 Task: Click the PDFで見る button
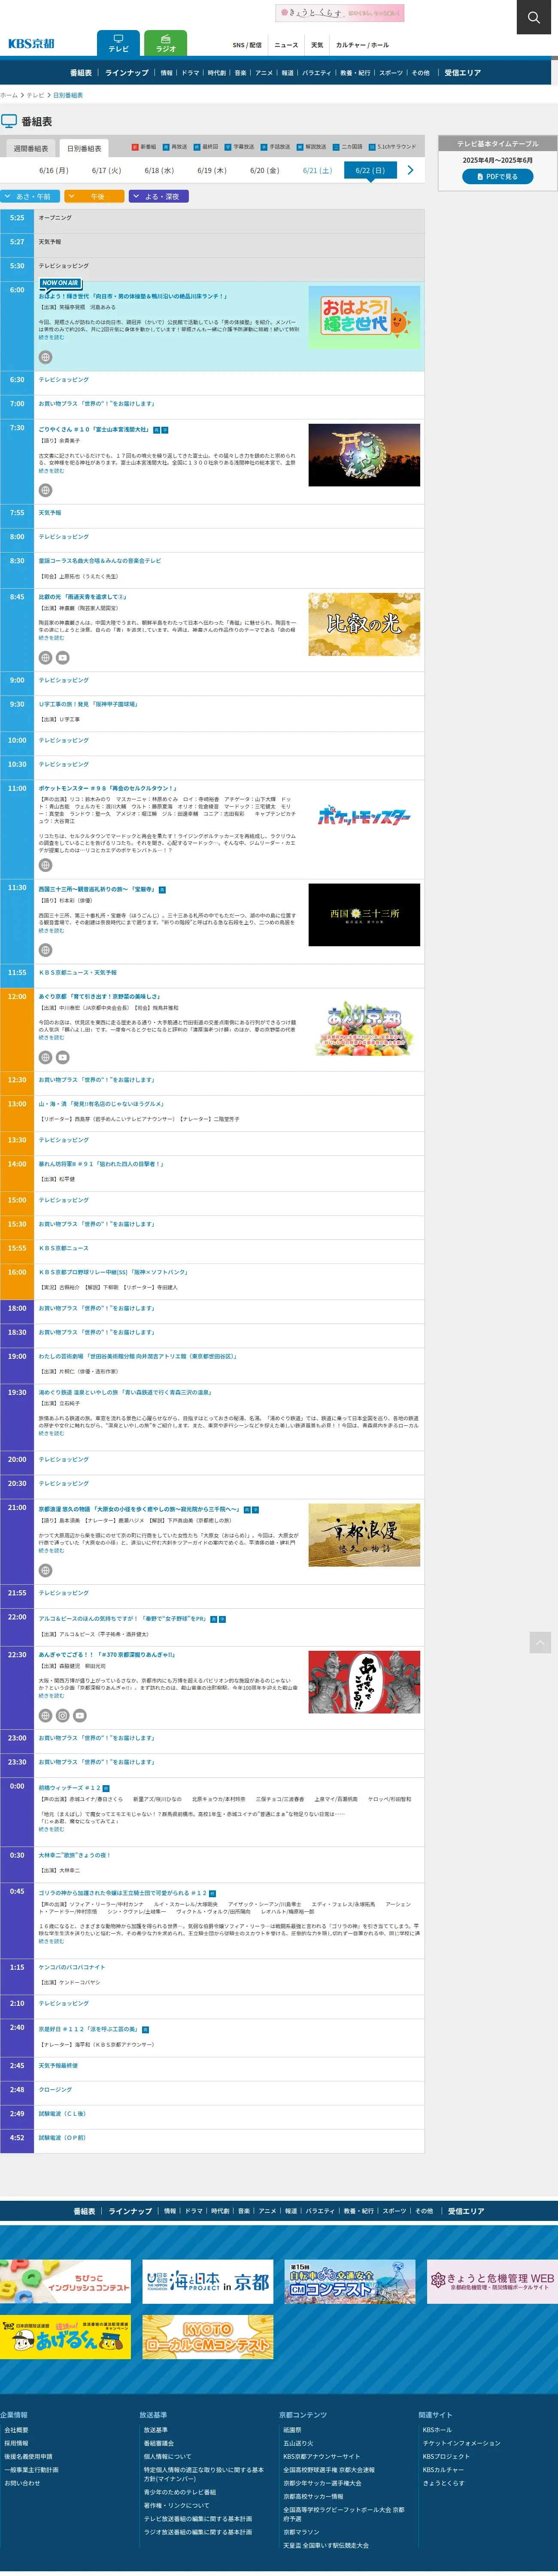[x=497, y=176]
